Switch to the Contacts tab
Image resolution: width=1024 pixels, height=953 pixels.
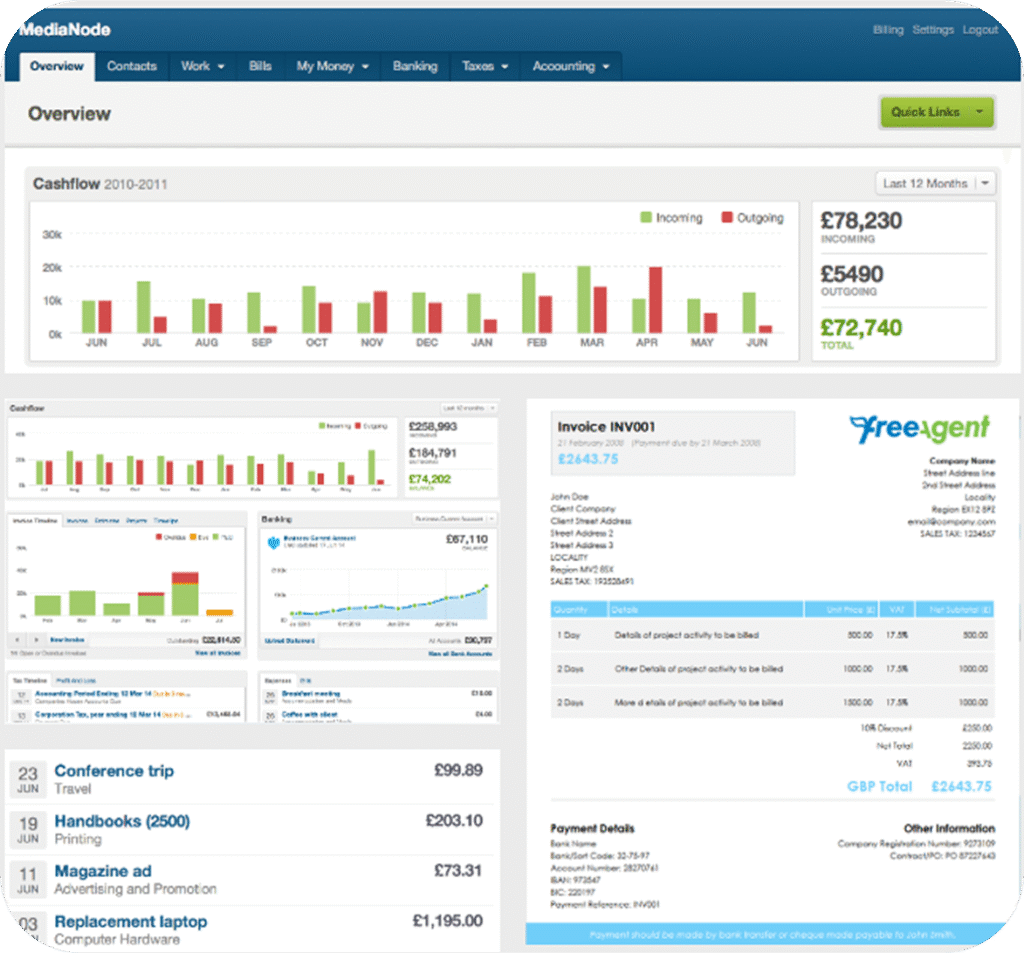[x=132, y=66]
